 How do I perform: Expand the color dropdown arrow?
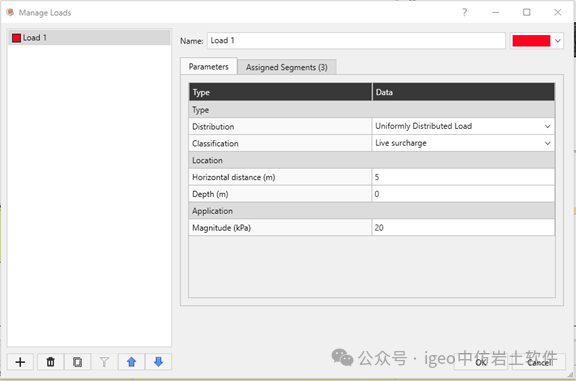click(x=558, y=41)
